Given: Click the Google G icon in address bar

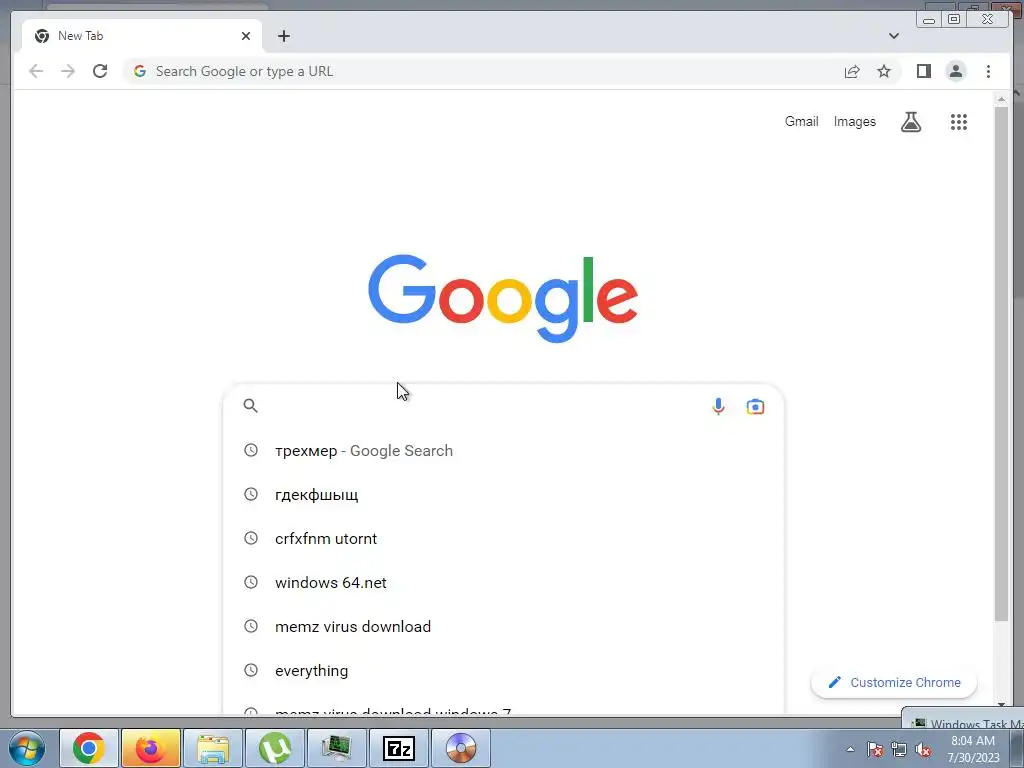Looking at the screenshot, I should coord(140,71).
